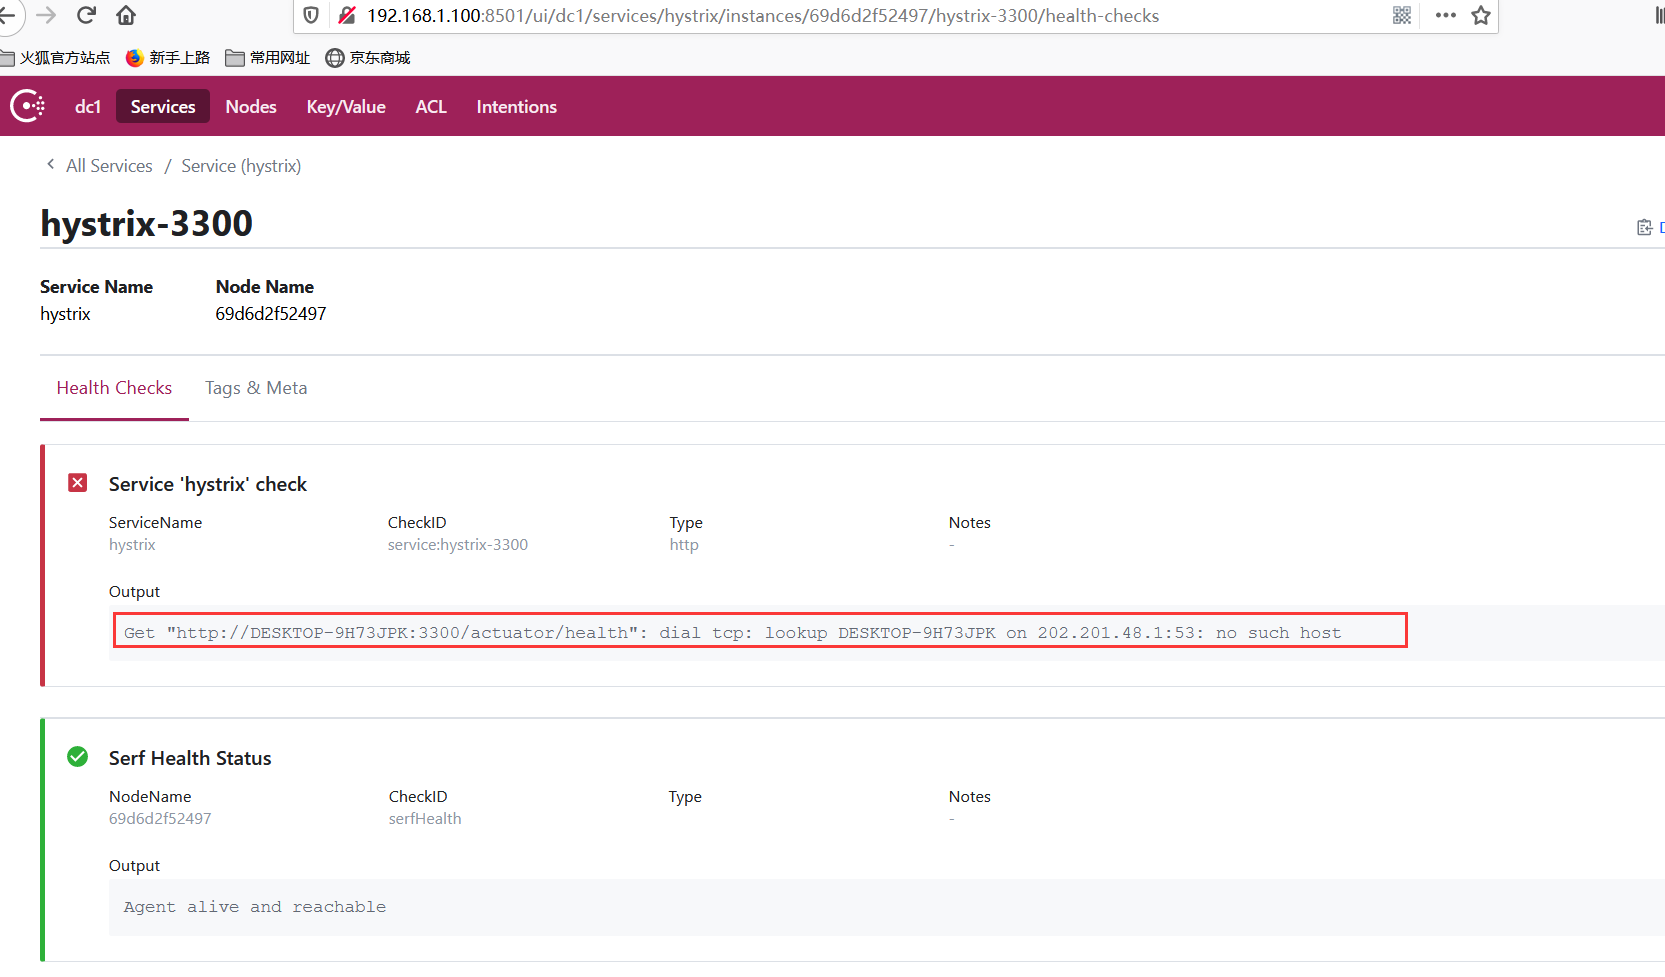1665x977 pixels.
Task: Click the red failing check icon
Action: [x=77, y=482]
